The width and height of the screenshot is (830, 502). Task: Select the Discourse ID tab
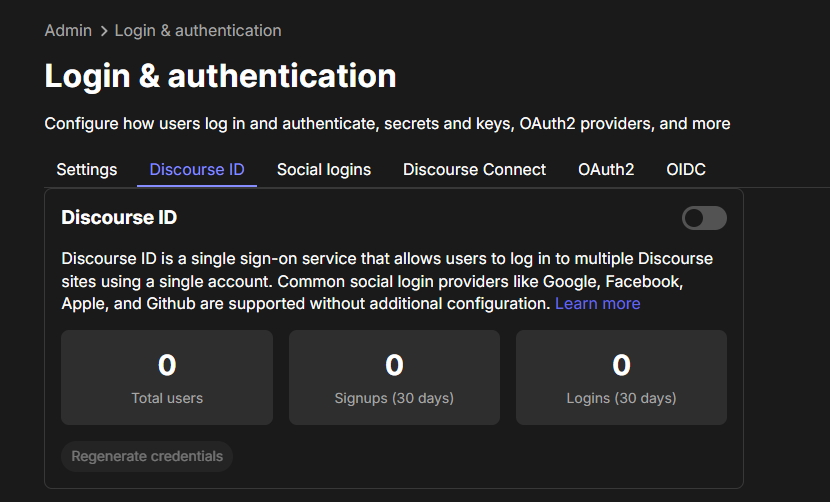[x=197, y=169]
